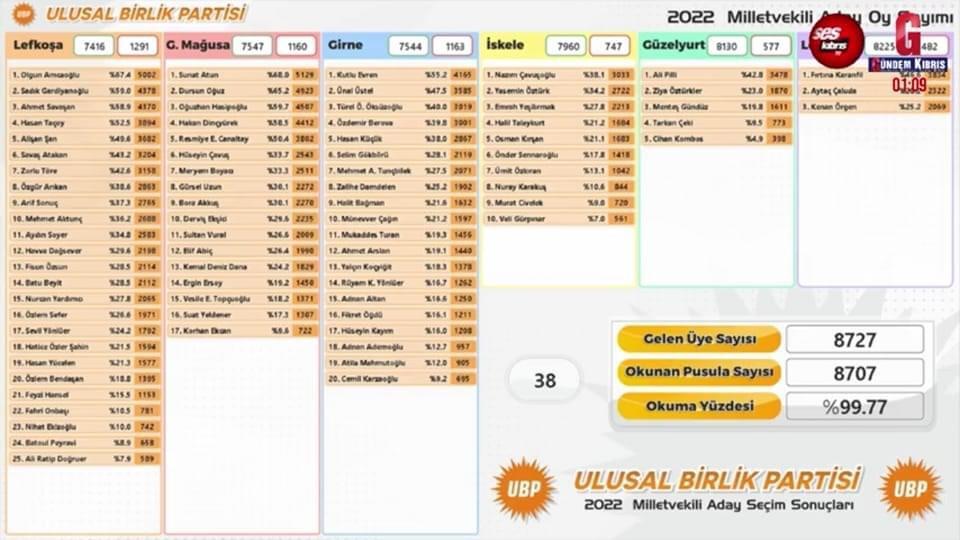Select the Lefkoşa district header
Viewport: 960px width, 540px height.
tap(40, 46)
